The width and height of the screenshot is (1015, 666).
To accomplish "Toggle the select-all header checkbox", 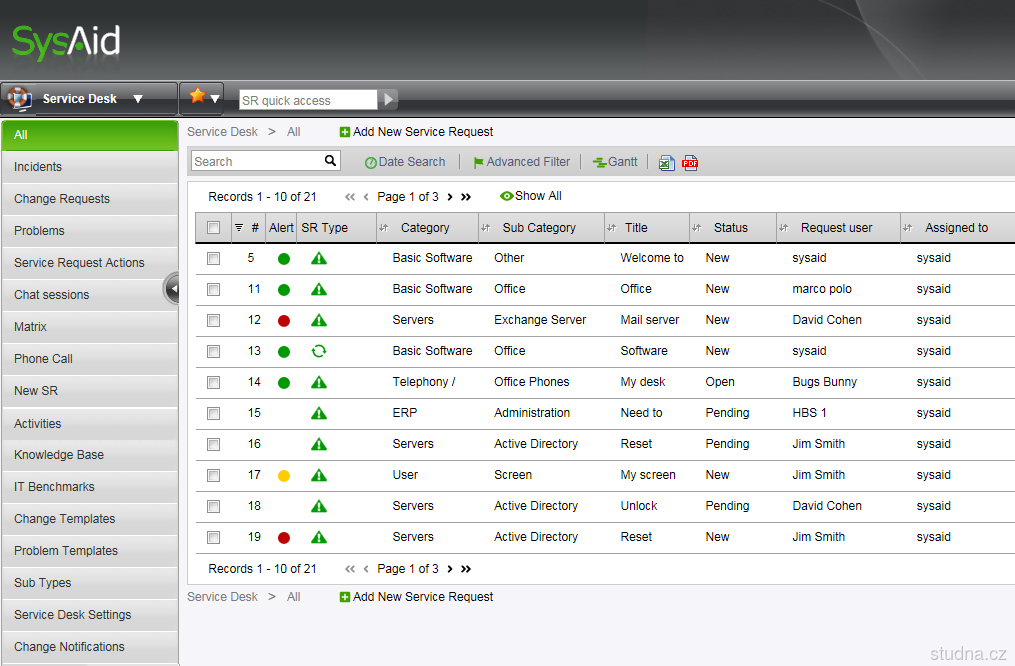I will [213, 228].
